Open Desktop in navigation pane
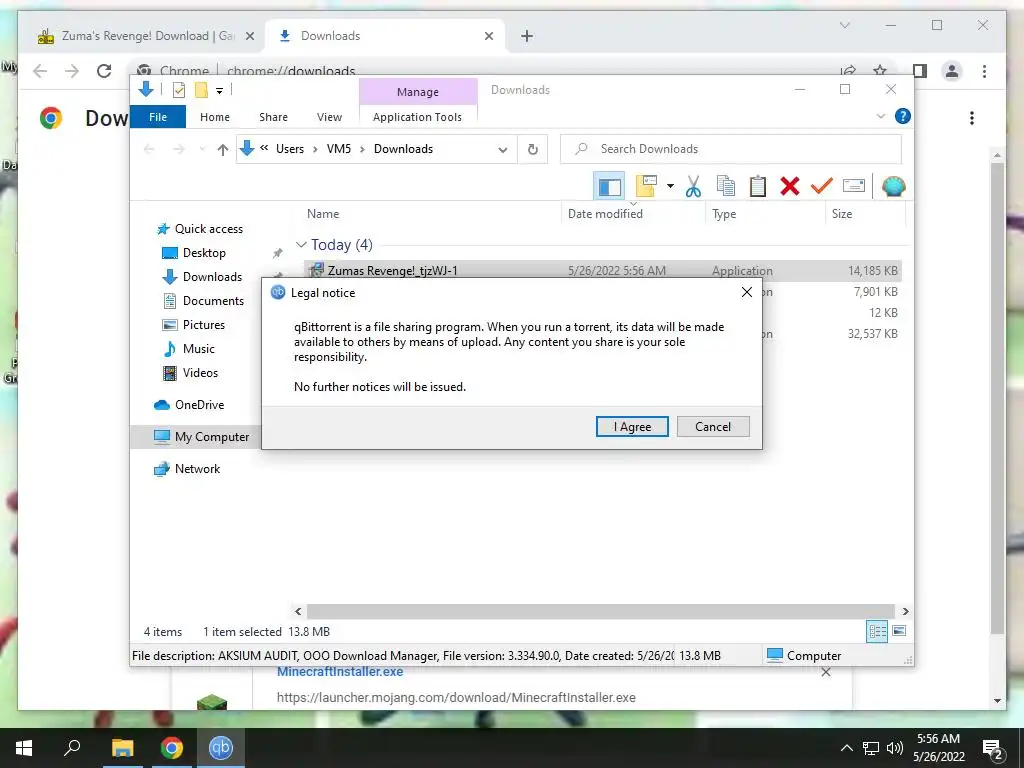 tap(204, 253)
